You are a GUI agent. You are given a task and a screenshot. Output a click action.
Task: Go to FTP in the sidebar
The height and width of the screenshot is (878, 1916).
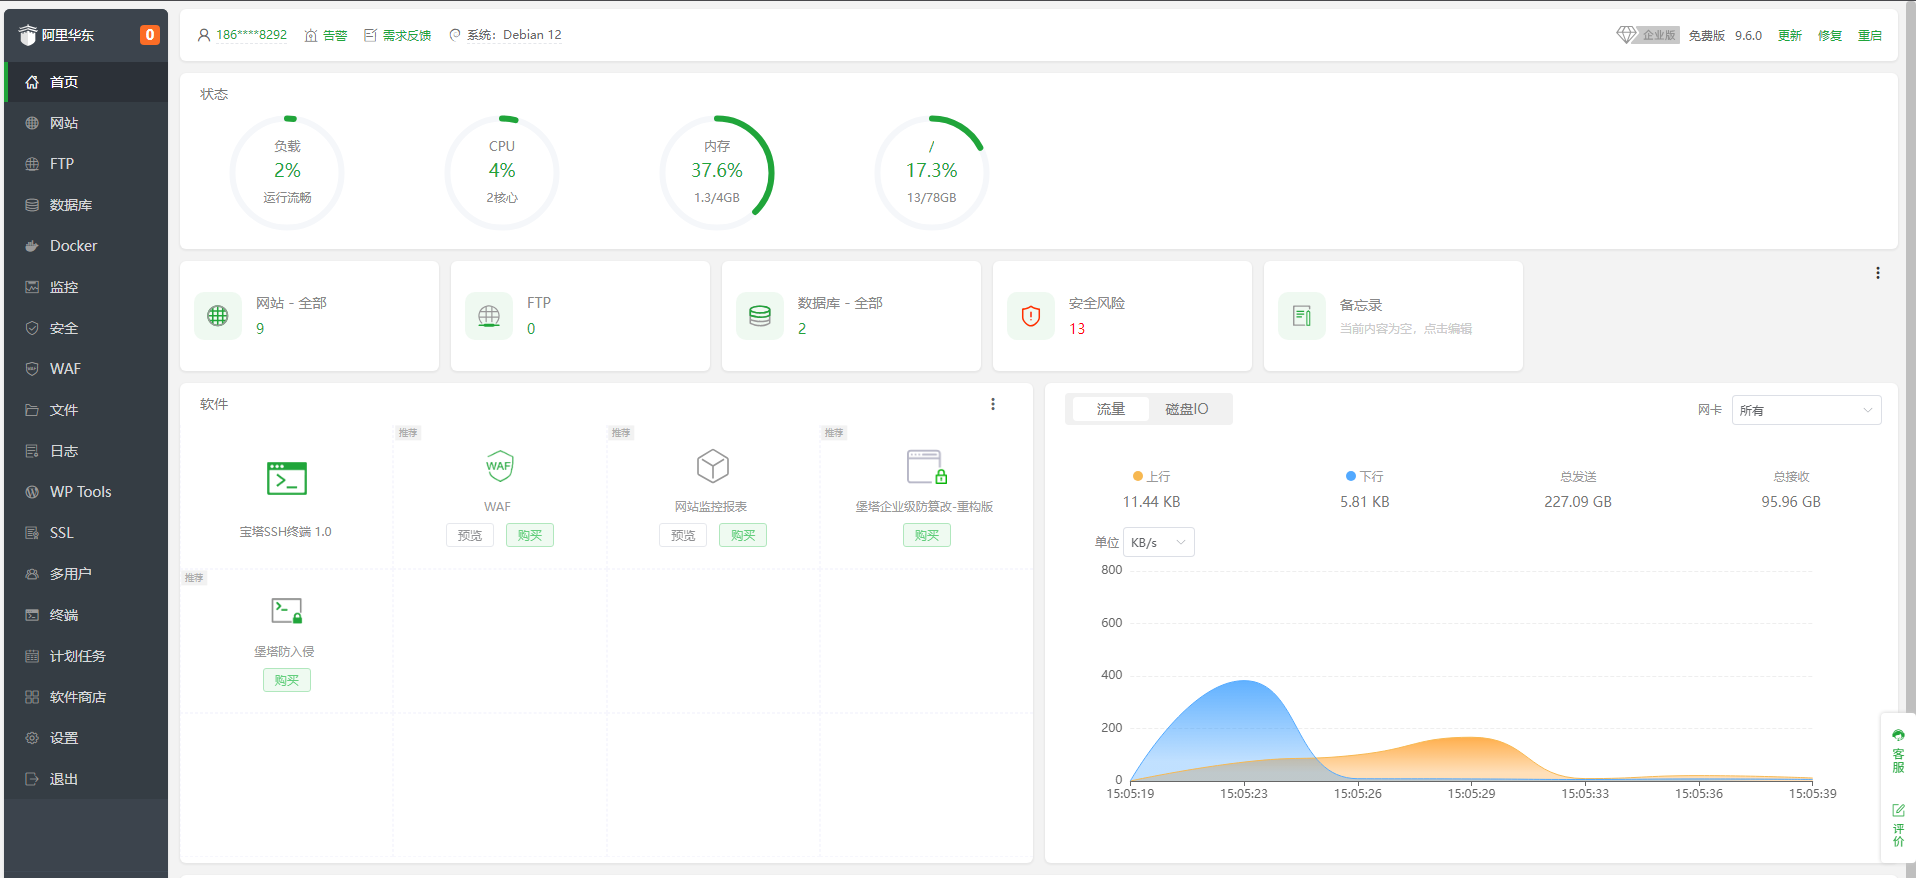coord(86,164)
